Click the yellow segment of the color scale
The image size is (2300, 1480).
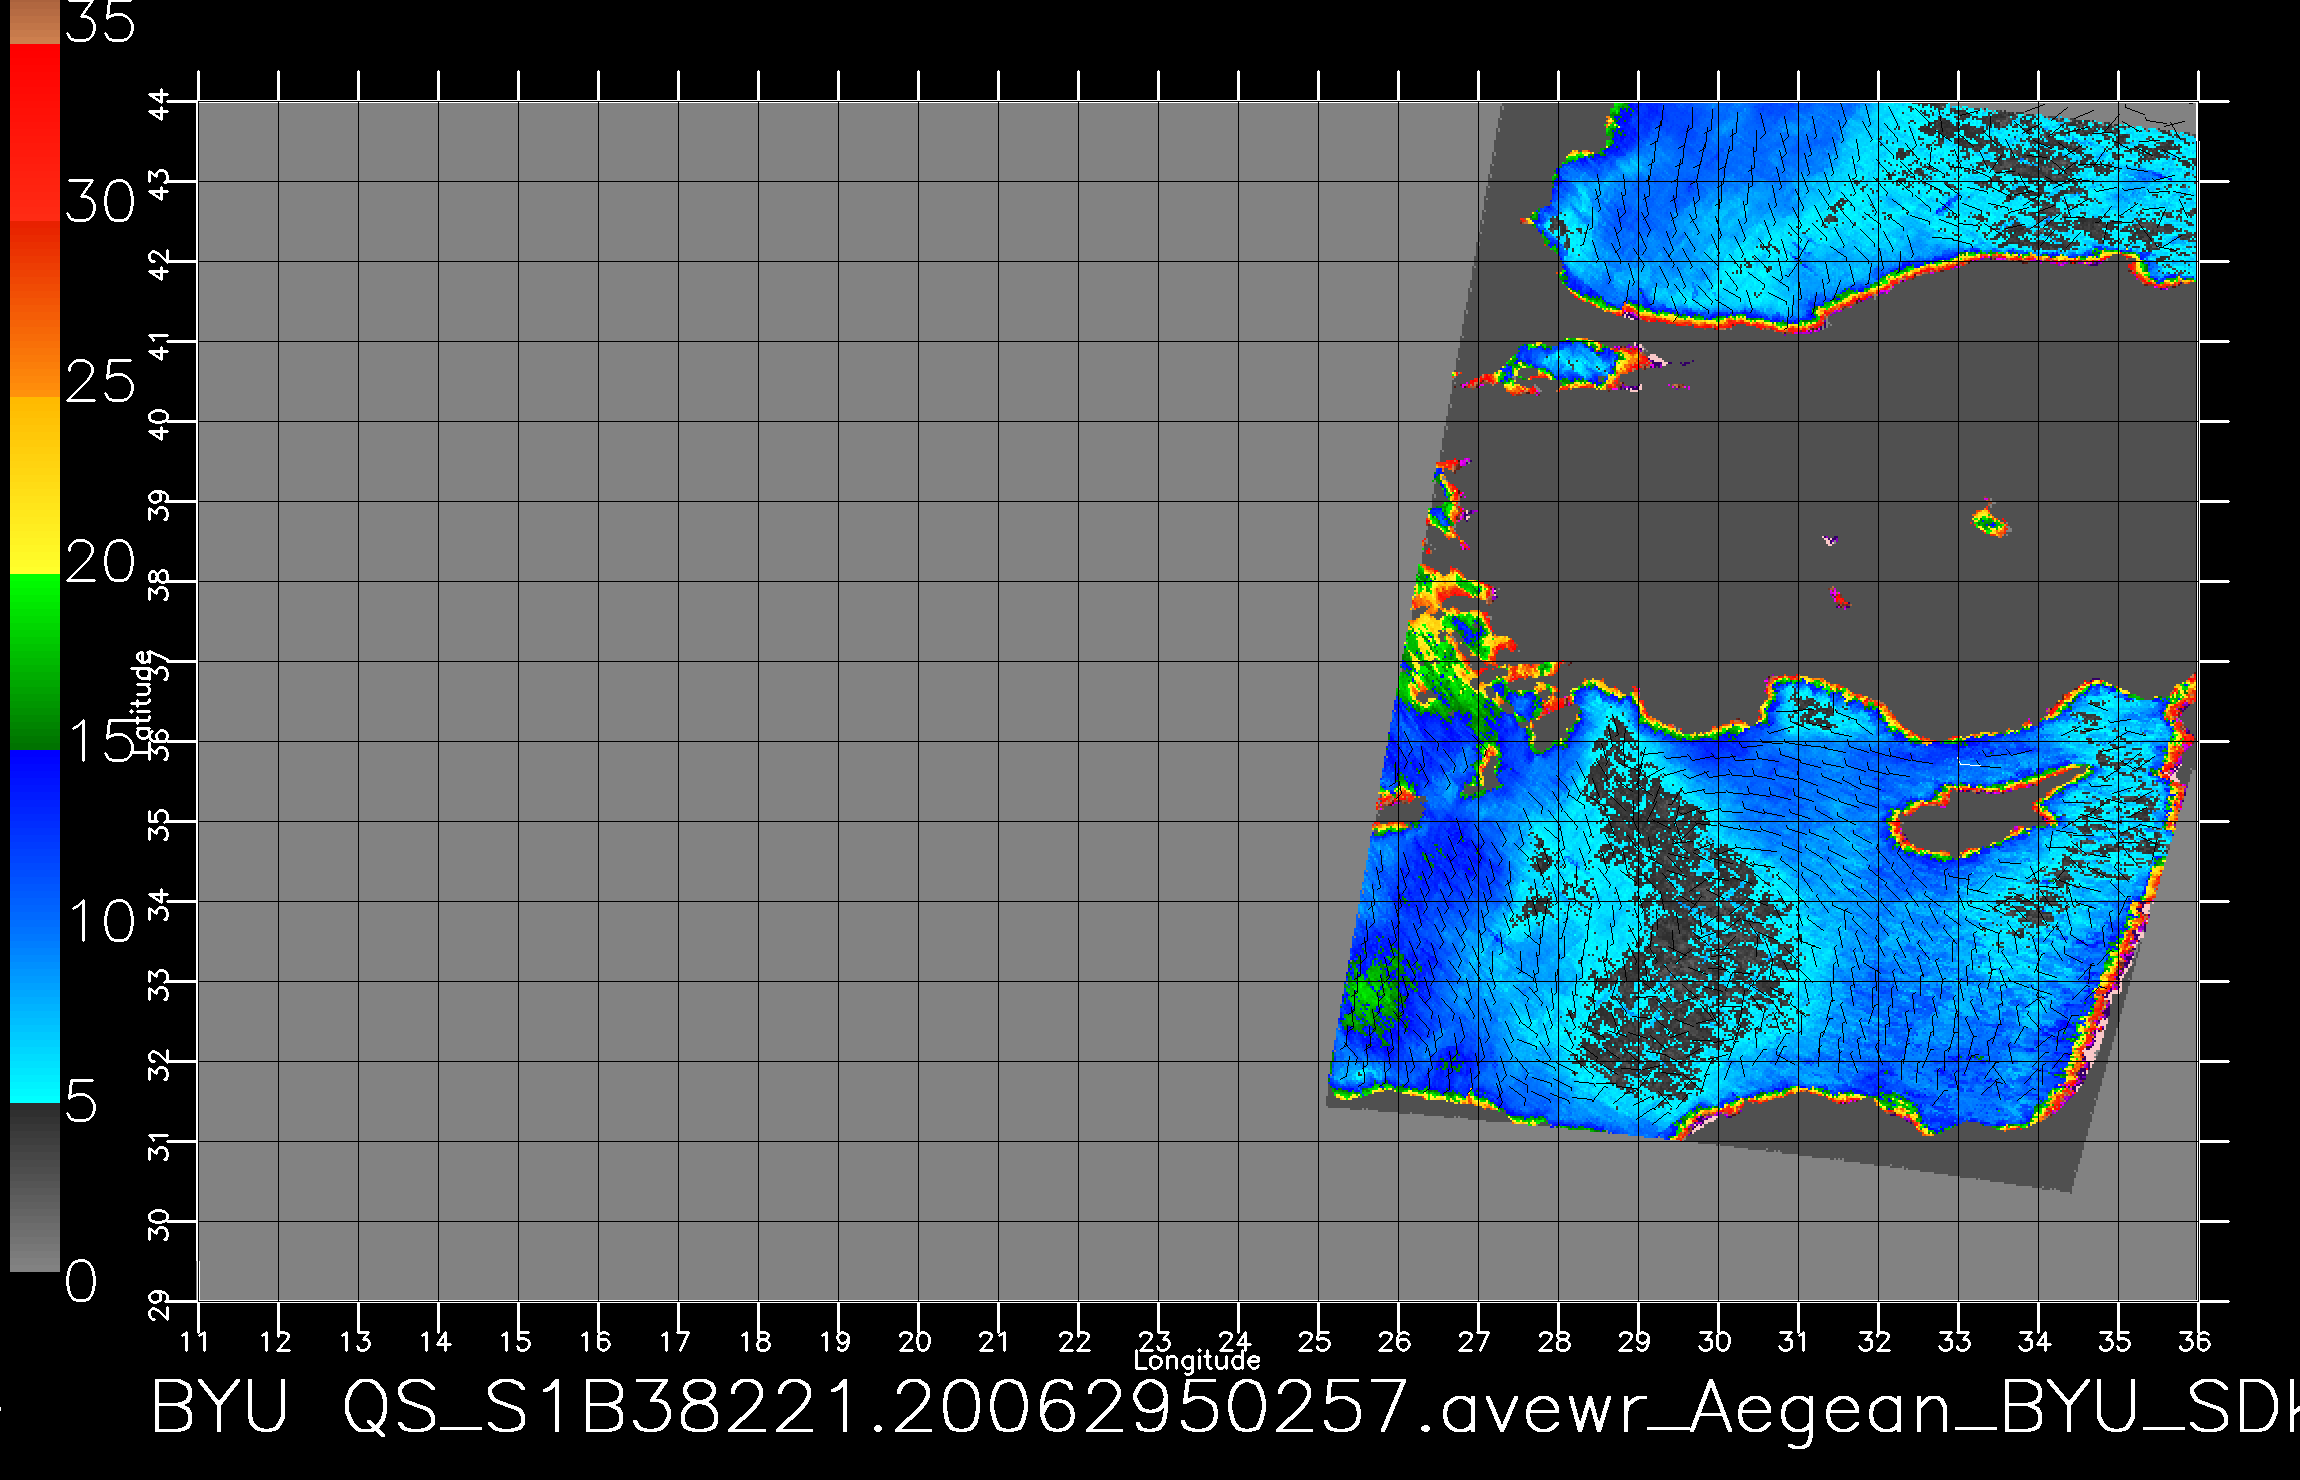point(34,485)
